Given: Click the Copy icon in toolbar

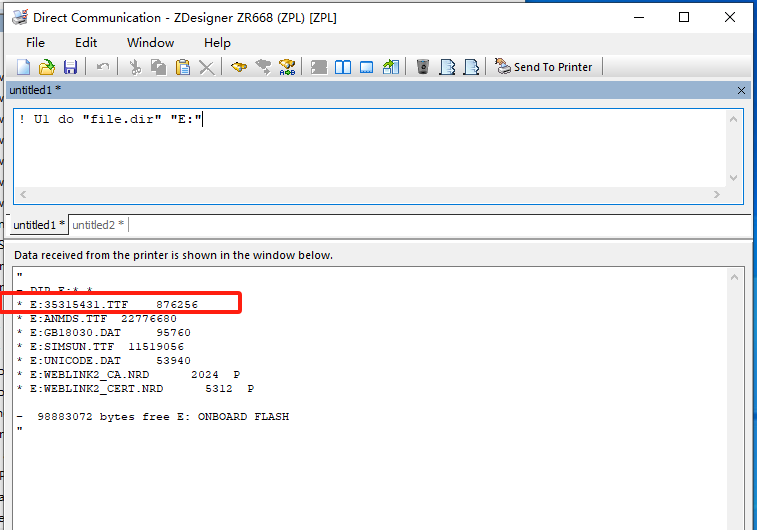Looking at the screenshot, I should (x=159, y=67).
